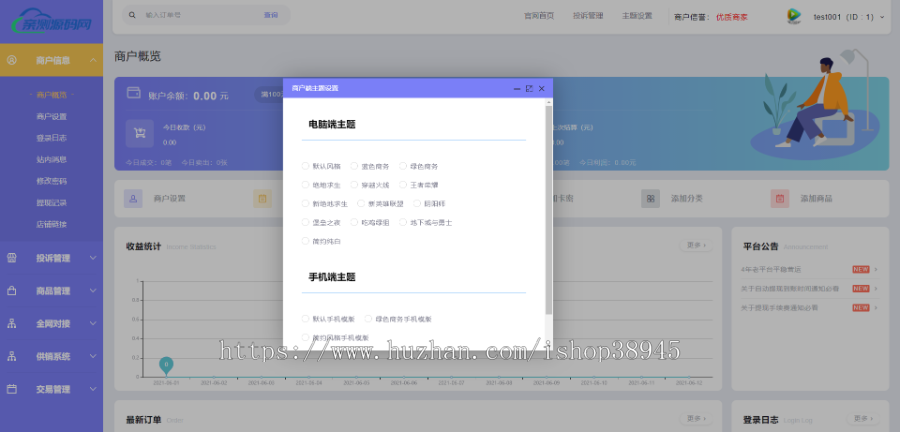Collapse the 商户信息 menu chevron
The image size is (900, 432).
pyautogui.click(x=93, y=61)
